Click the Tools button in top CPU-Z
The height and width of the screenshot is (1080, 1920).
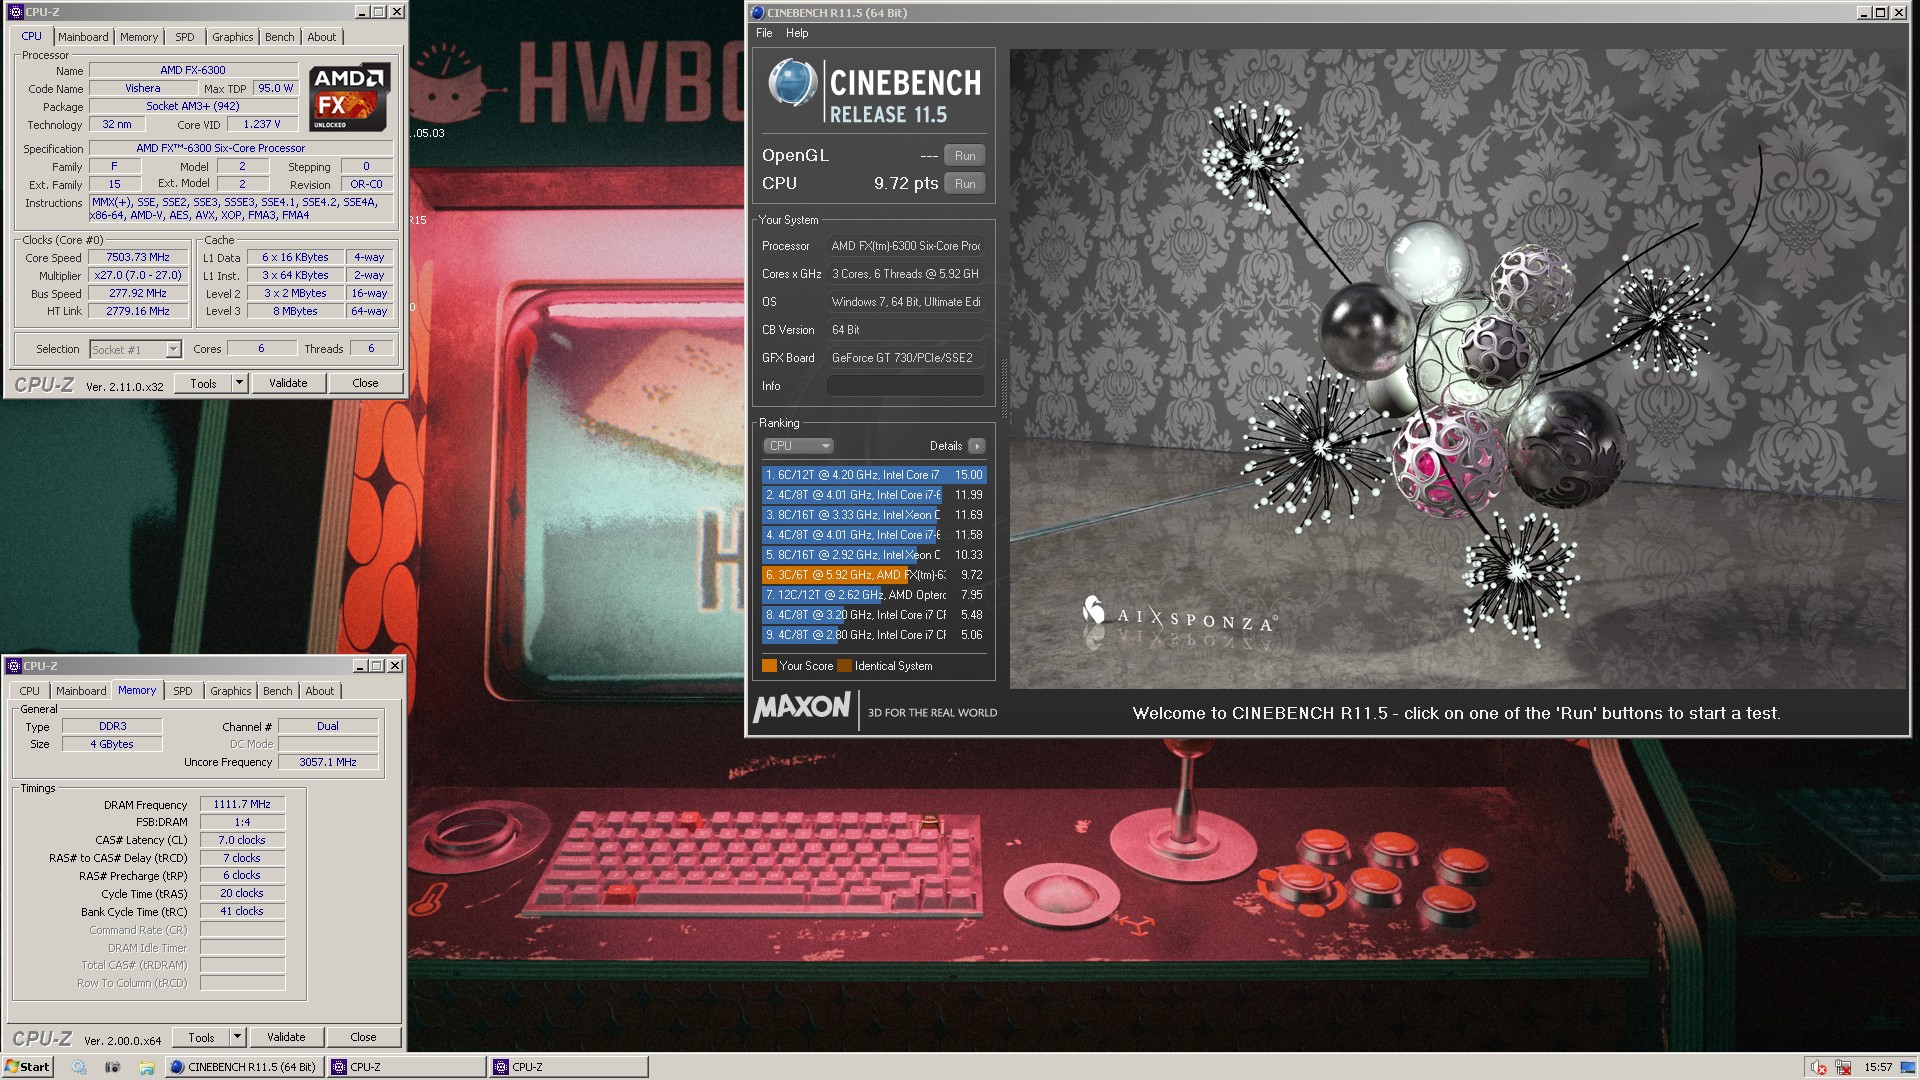point(204,383)
